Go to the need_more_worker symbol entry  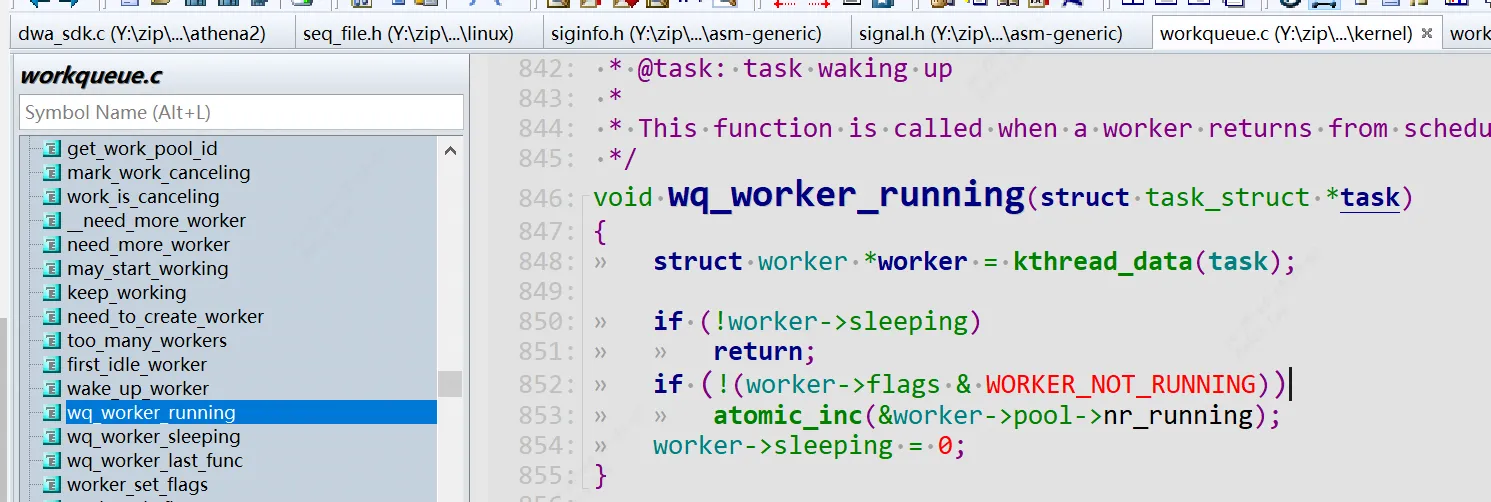pos(148,245)
